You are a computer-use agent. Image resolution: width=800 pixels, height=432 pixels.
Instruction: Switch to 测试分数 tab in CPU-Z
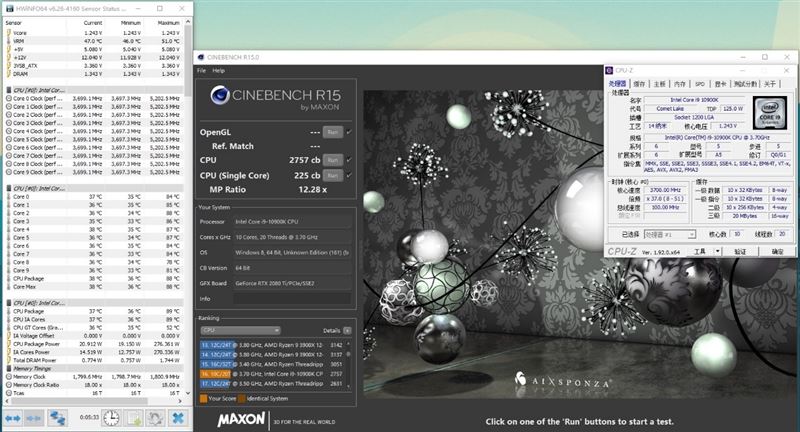pyautogui.click(x=745, y=84)
